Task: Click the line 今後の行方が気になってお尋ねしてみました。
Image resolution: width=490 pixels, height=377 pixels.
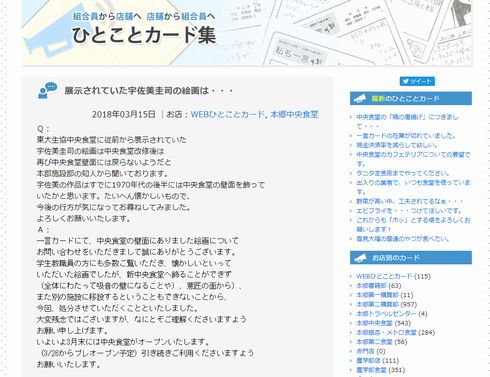Action: click(114, 207)
